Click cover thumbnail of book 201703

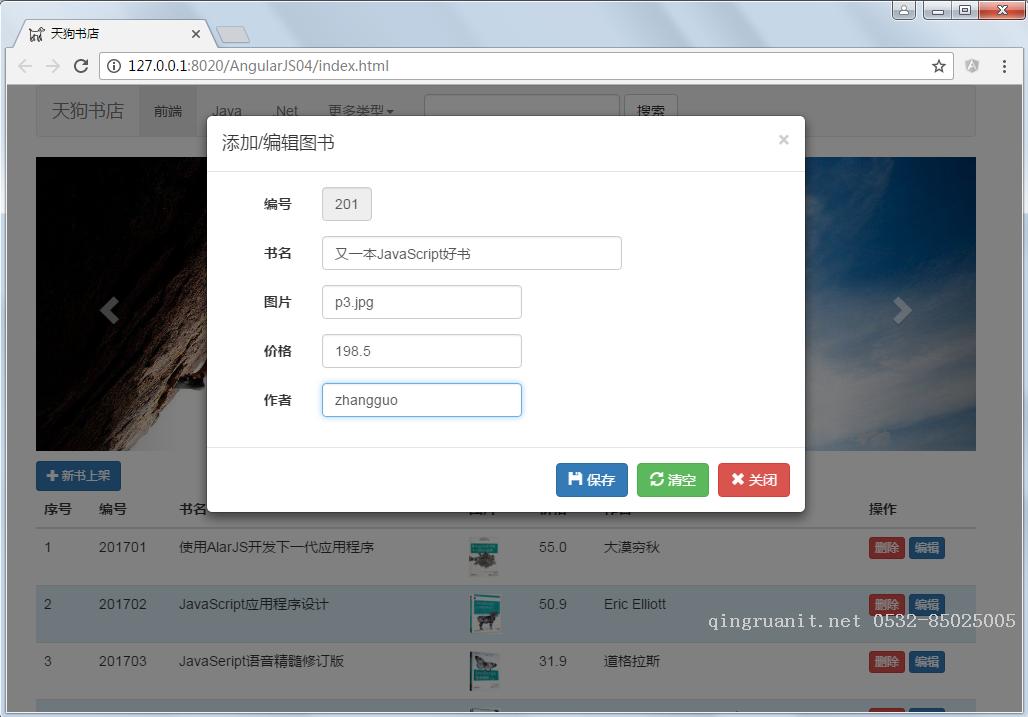tap(484, 670)
